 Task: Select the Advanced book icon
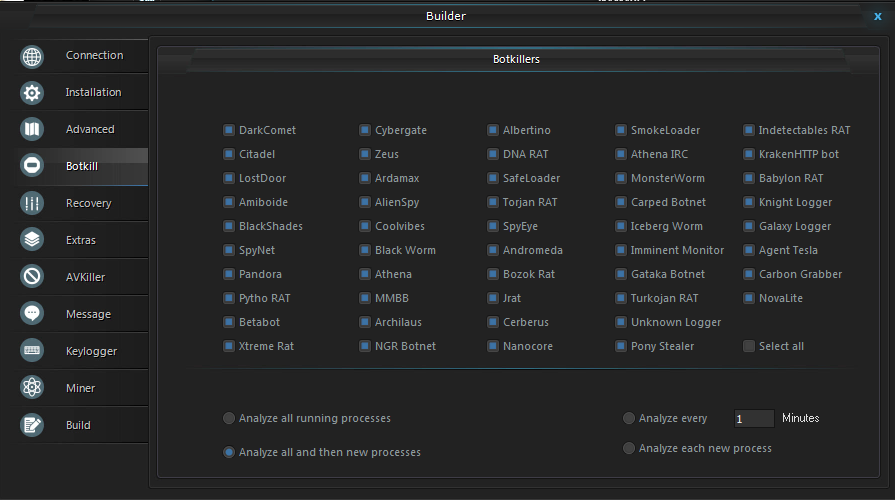[32, 130]
